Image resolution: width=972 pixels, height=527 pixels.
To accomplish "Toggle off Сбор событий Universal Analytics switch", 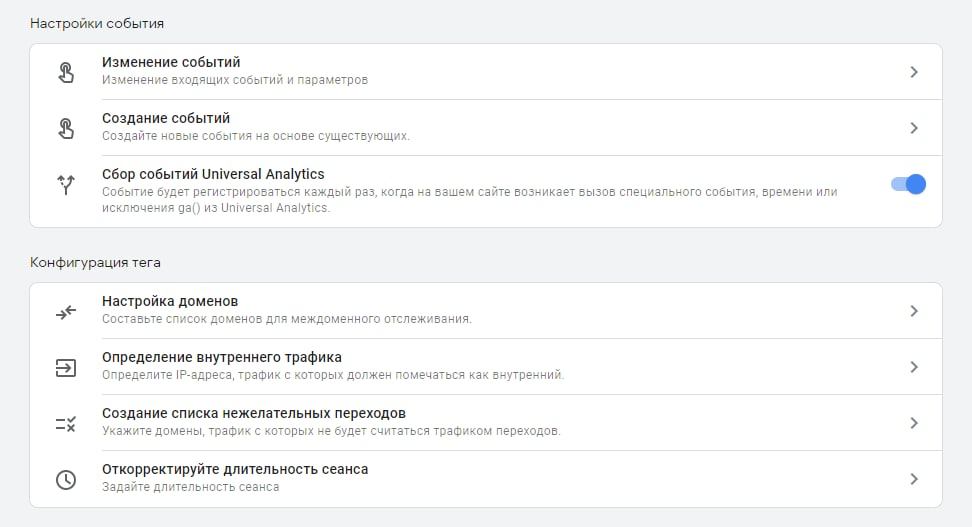I will pos(909,184).
